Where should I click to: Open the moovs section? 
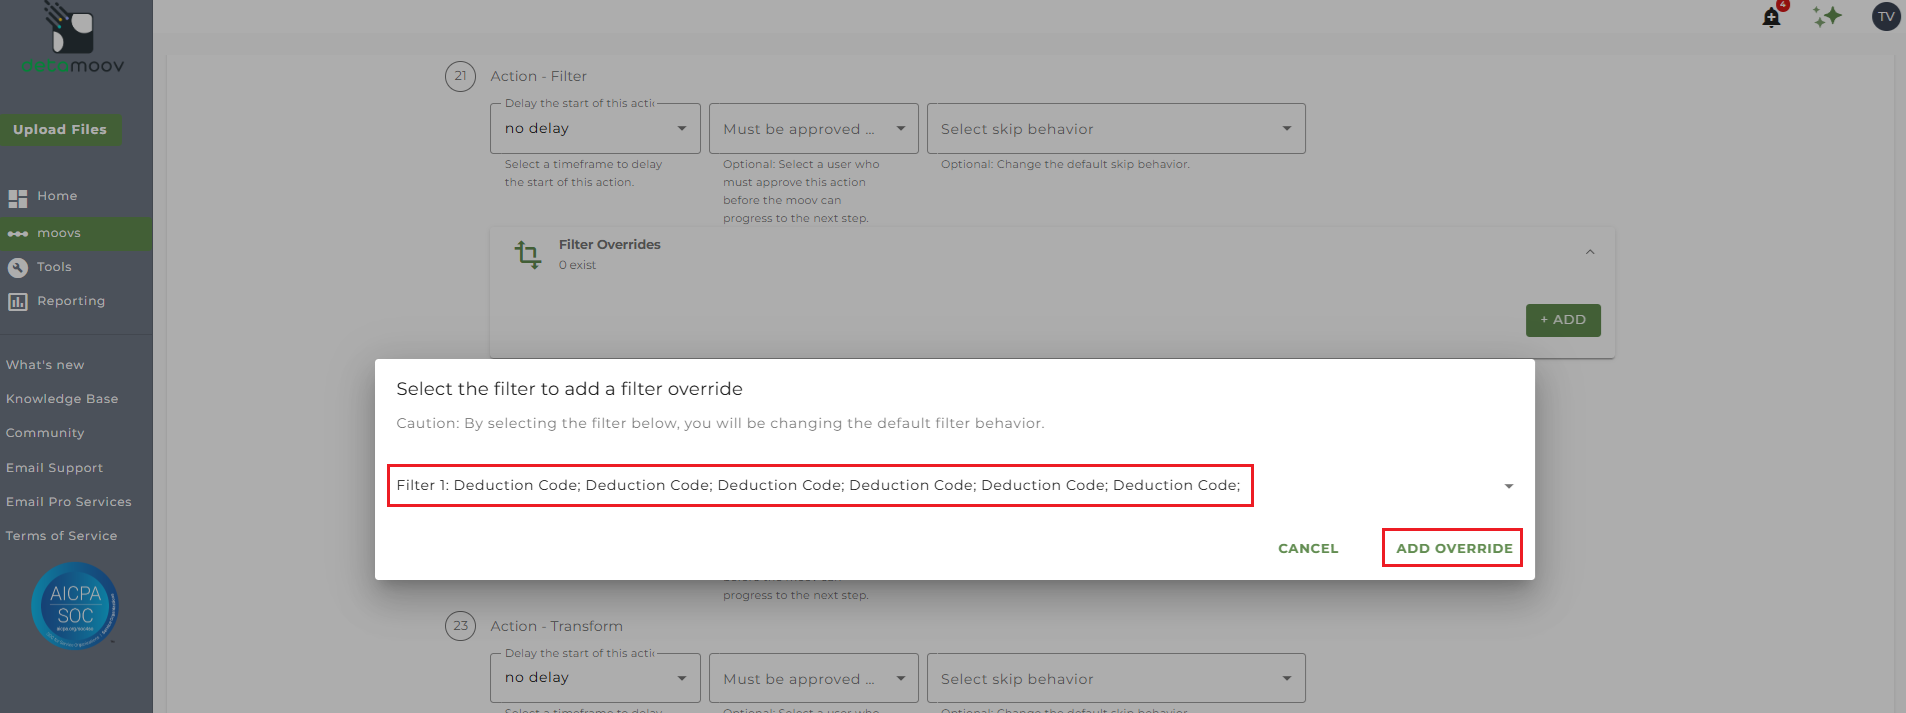(76, 234)
